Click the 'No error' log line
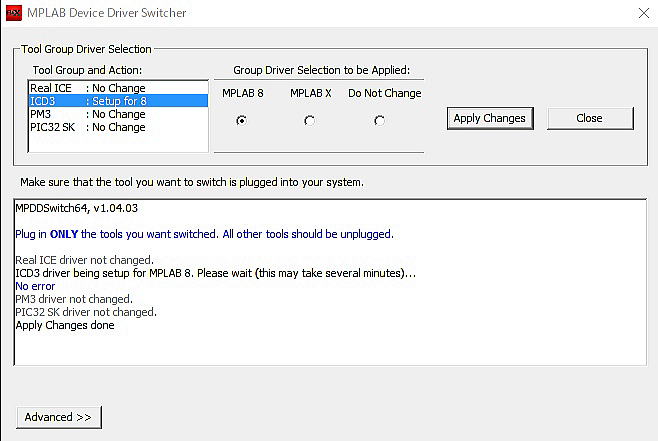The width and height of the screenshot is (658, 441). tap(35, 286)
